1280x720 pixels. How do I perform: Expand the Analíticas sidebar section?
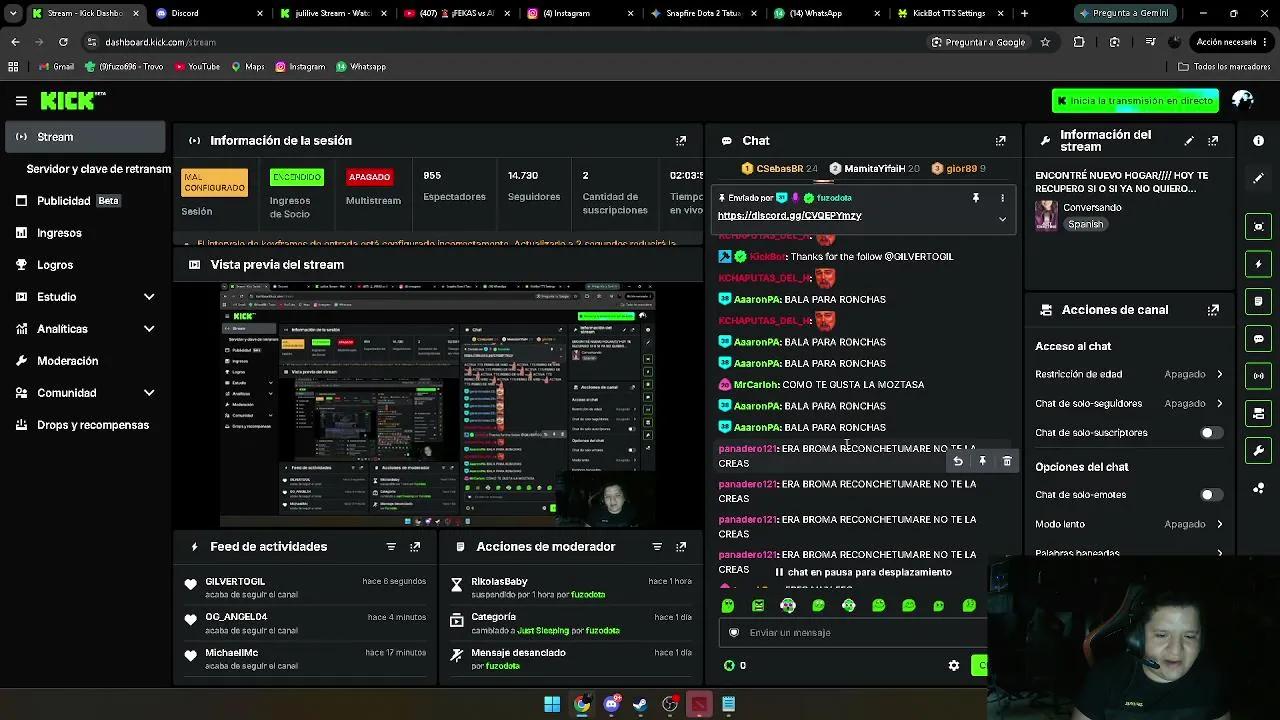[149, 329]
